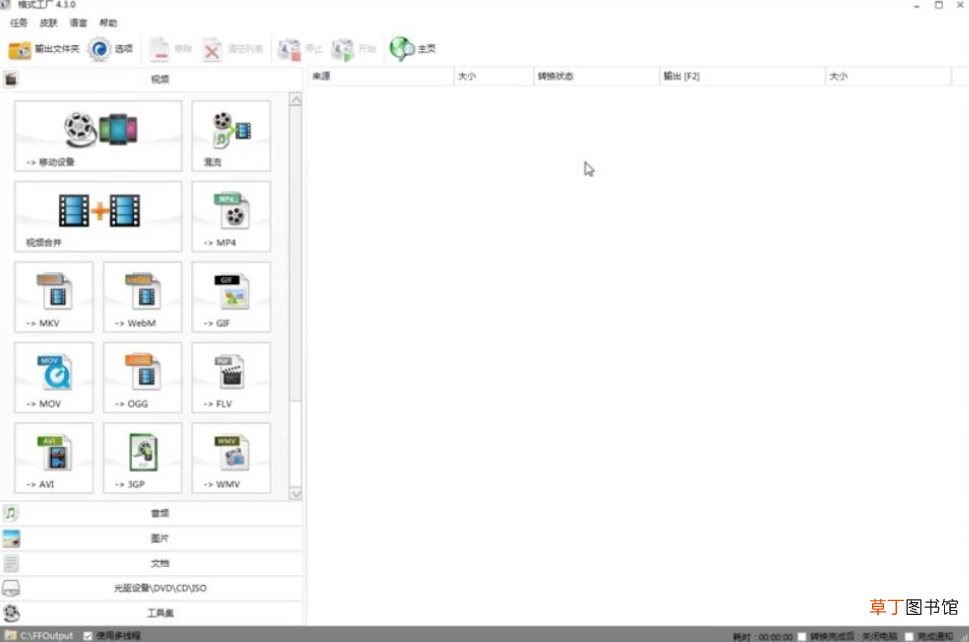
Task: Click the C:\FFOutput path in status bar
Action: point(46,636)
